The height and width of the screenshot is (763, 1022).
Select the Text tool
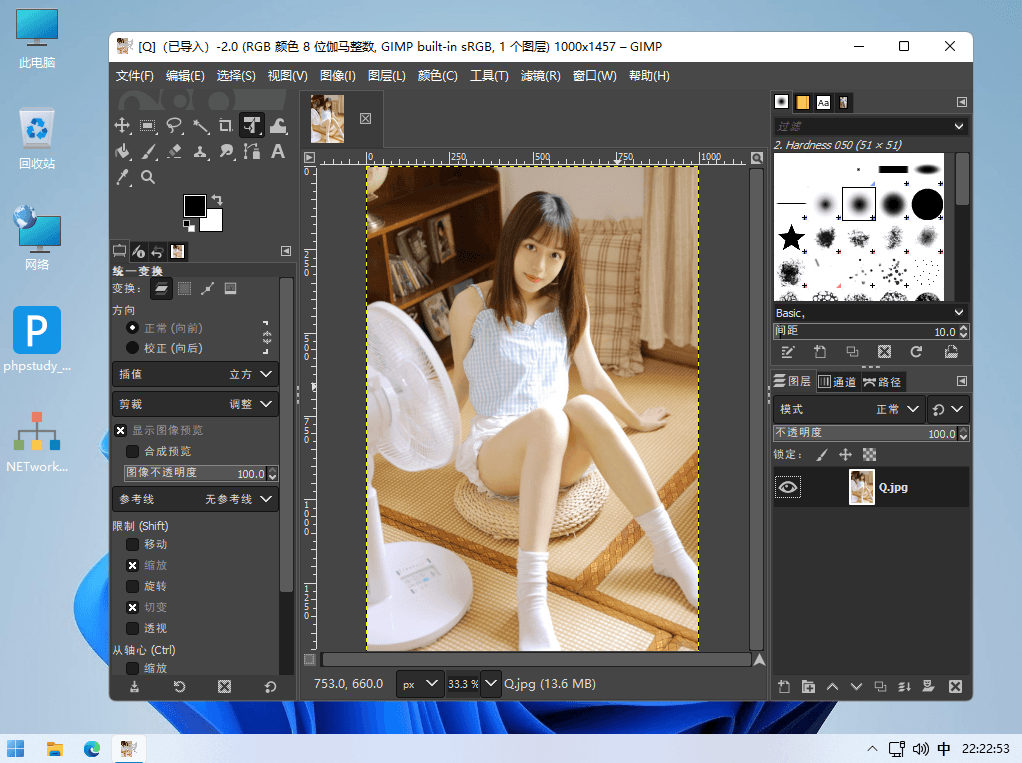[x=278, y=151]
